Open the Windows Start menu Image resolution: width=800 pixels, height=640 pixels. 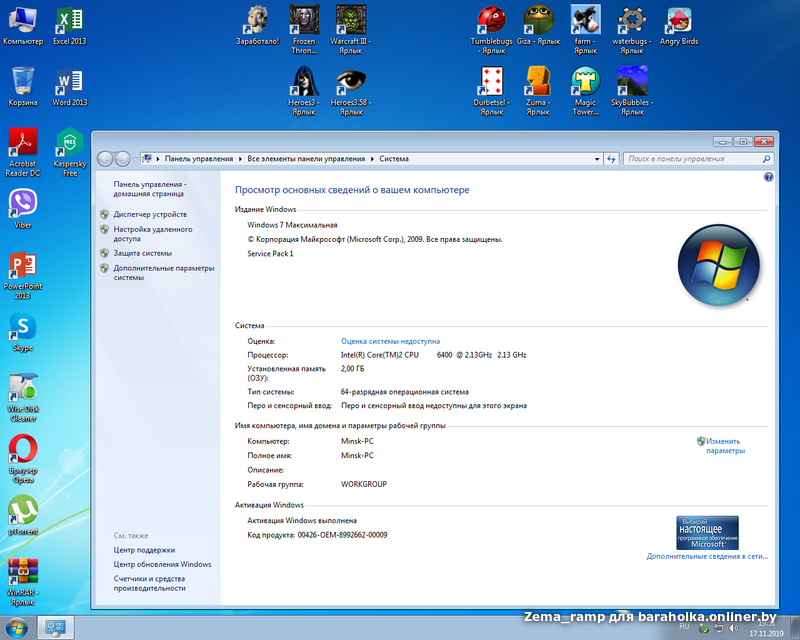point(16,628)
